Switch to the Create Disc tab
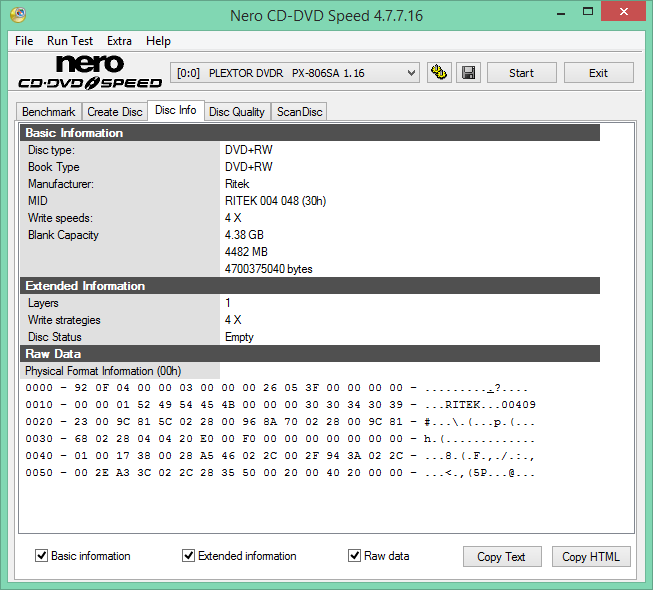This screenshot has height=590, width=653. pos(115,112)
